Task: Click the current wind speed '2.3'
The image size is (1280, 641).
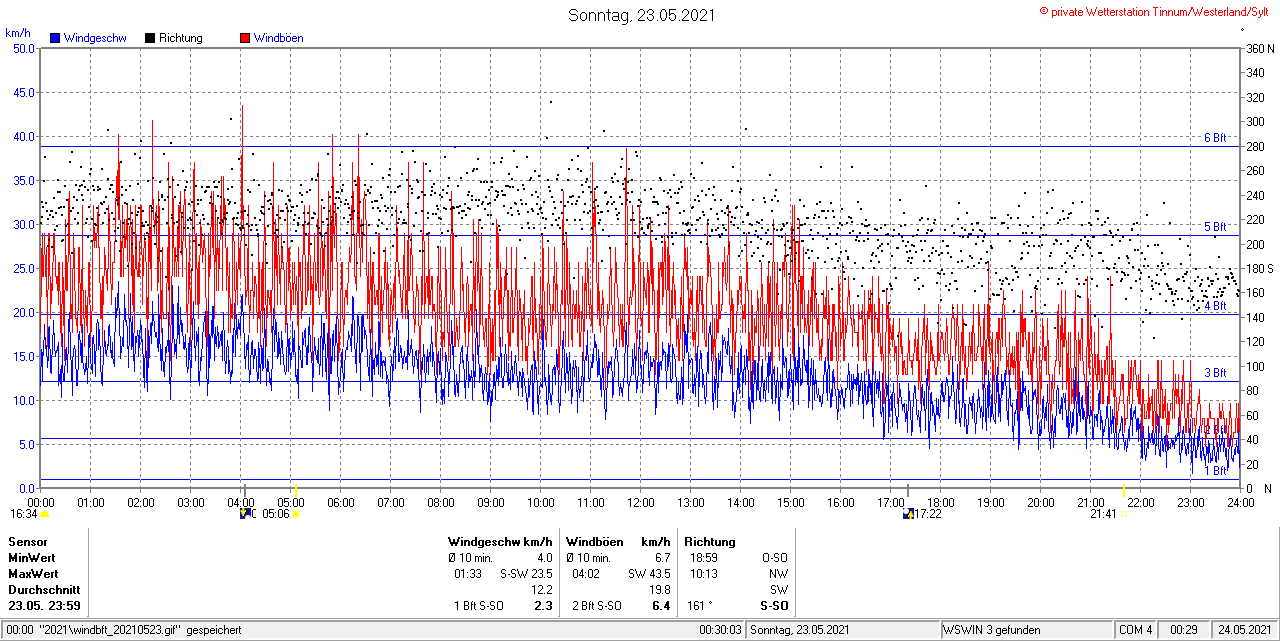Action: (x=544, y=606)
